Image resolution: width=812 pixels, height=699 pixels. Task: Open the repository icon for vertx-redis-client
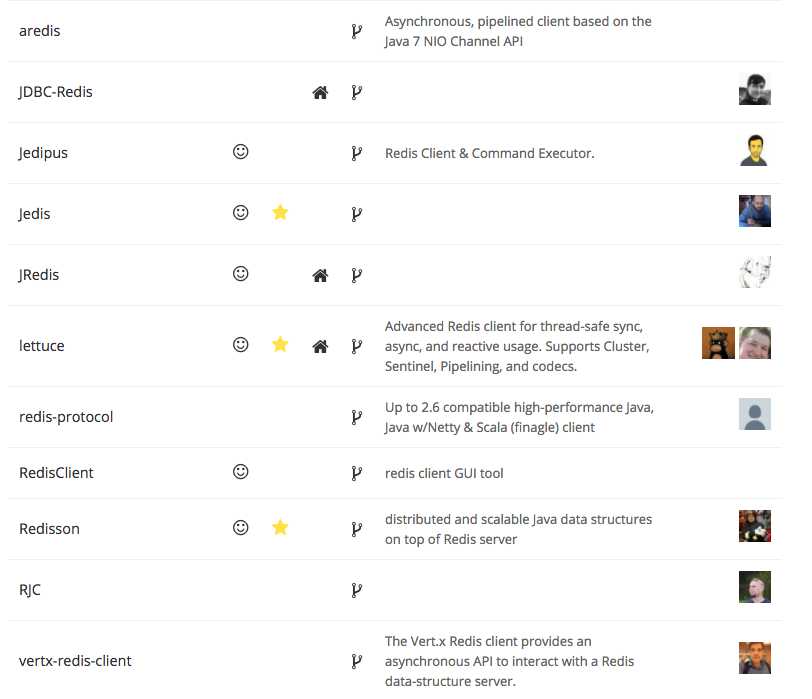point(356,661)
